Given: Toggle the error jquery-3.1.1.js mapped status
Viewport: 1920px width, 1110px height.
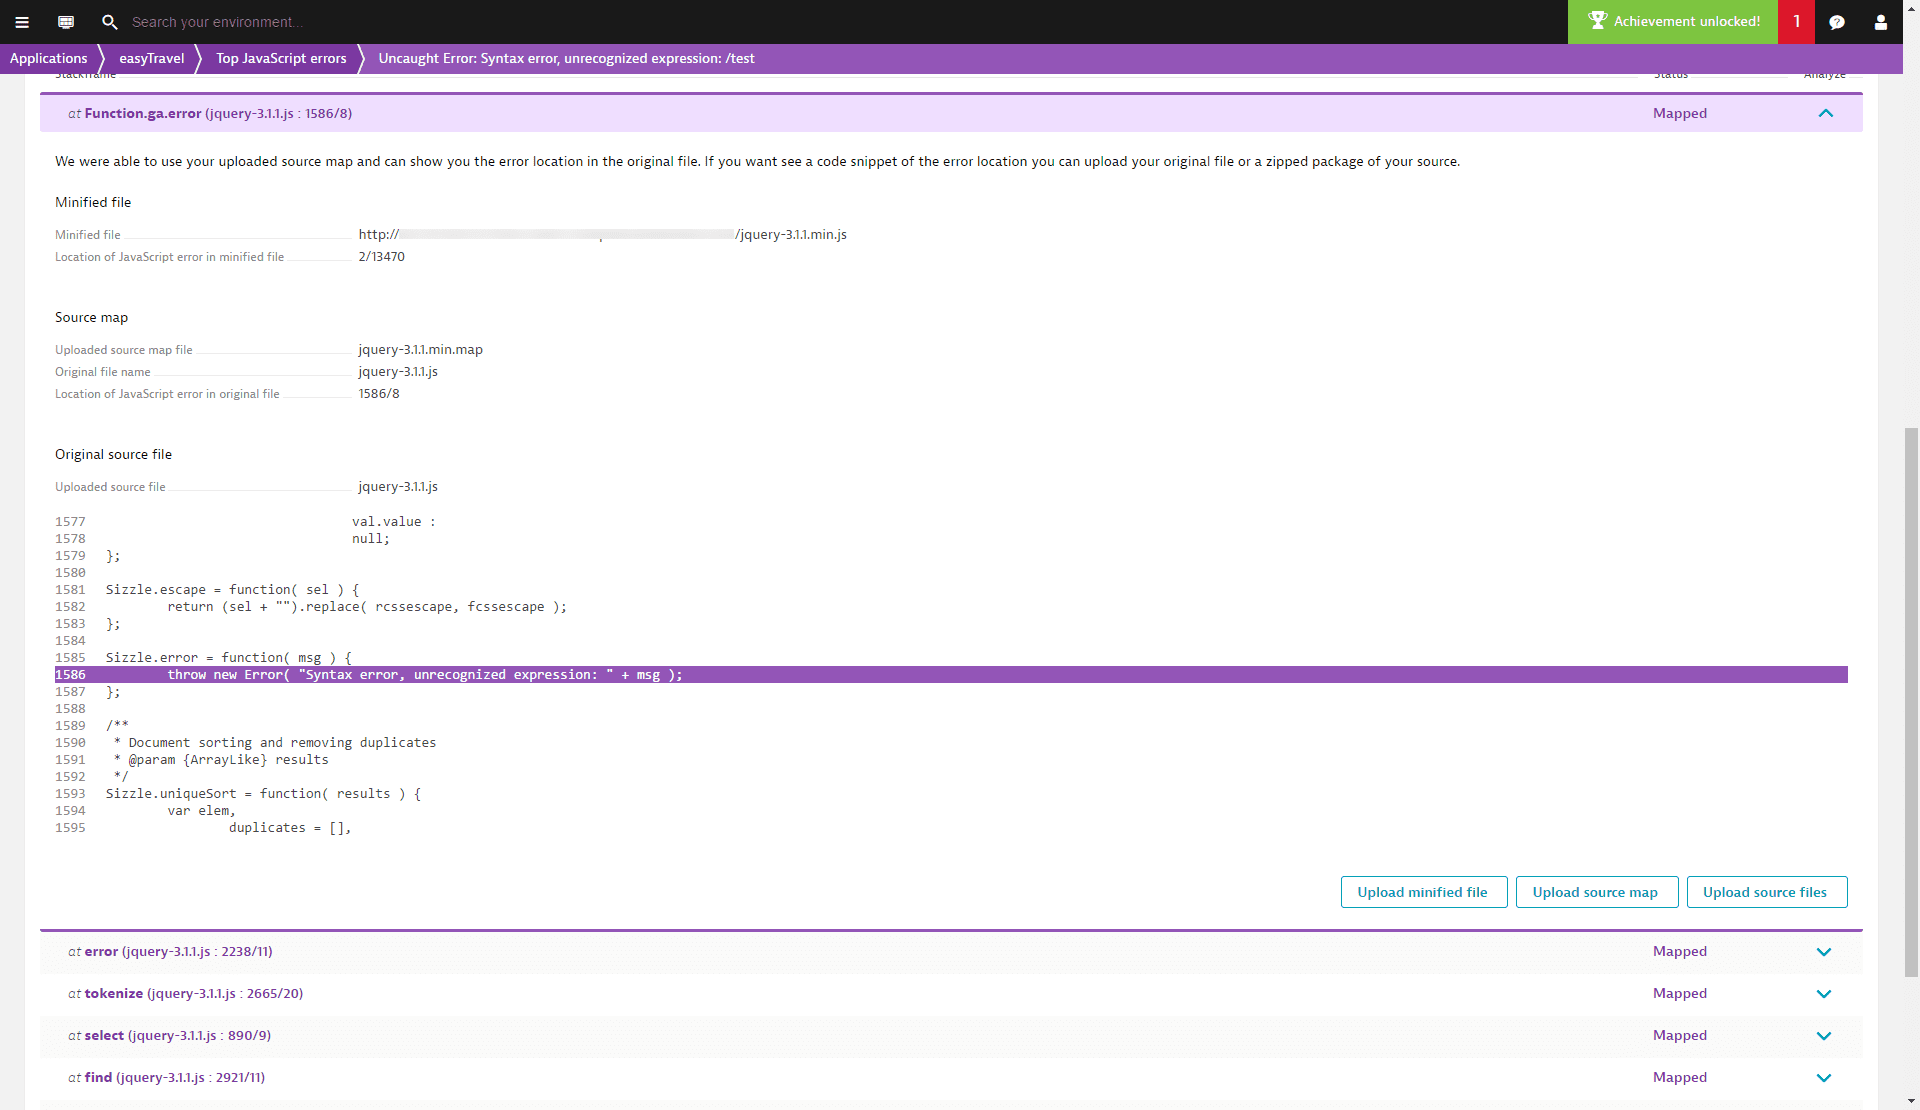Looking at the screenshot, I should (1824, 951).
